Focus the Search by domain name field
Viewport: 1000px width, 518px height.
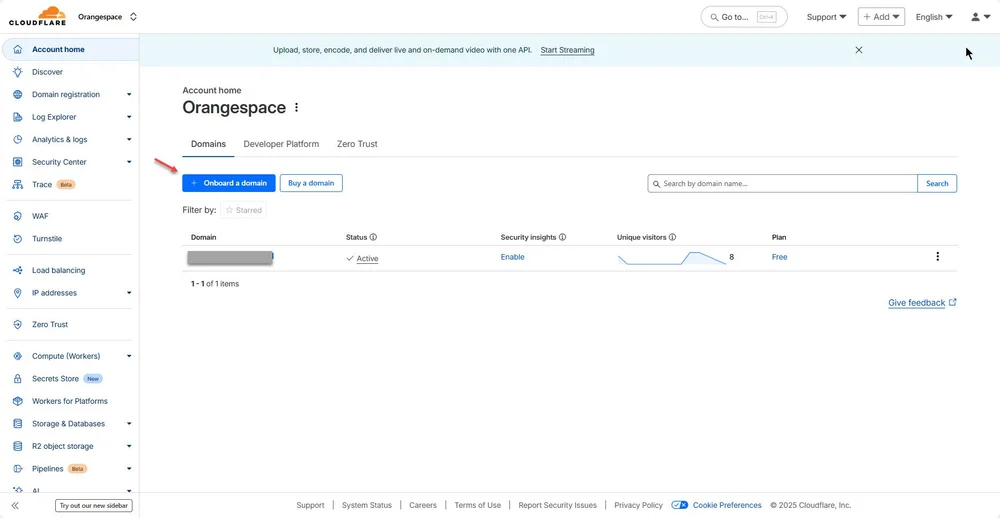click(x=783, y=184)
